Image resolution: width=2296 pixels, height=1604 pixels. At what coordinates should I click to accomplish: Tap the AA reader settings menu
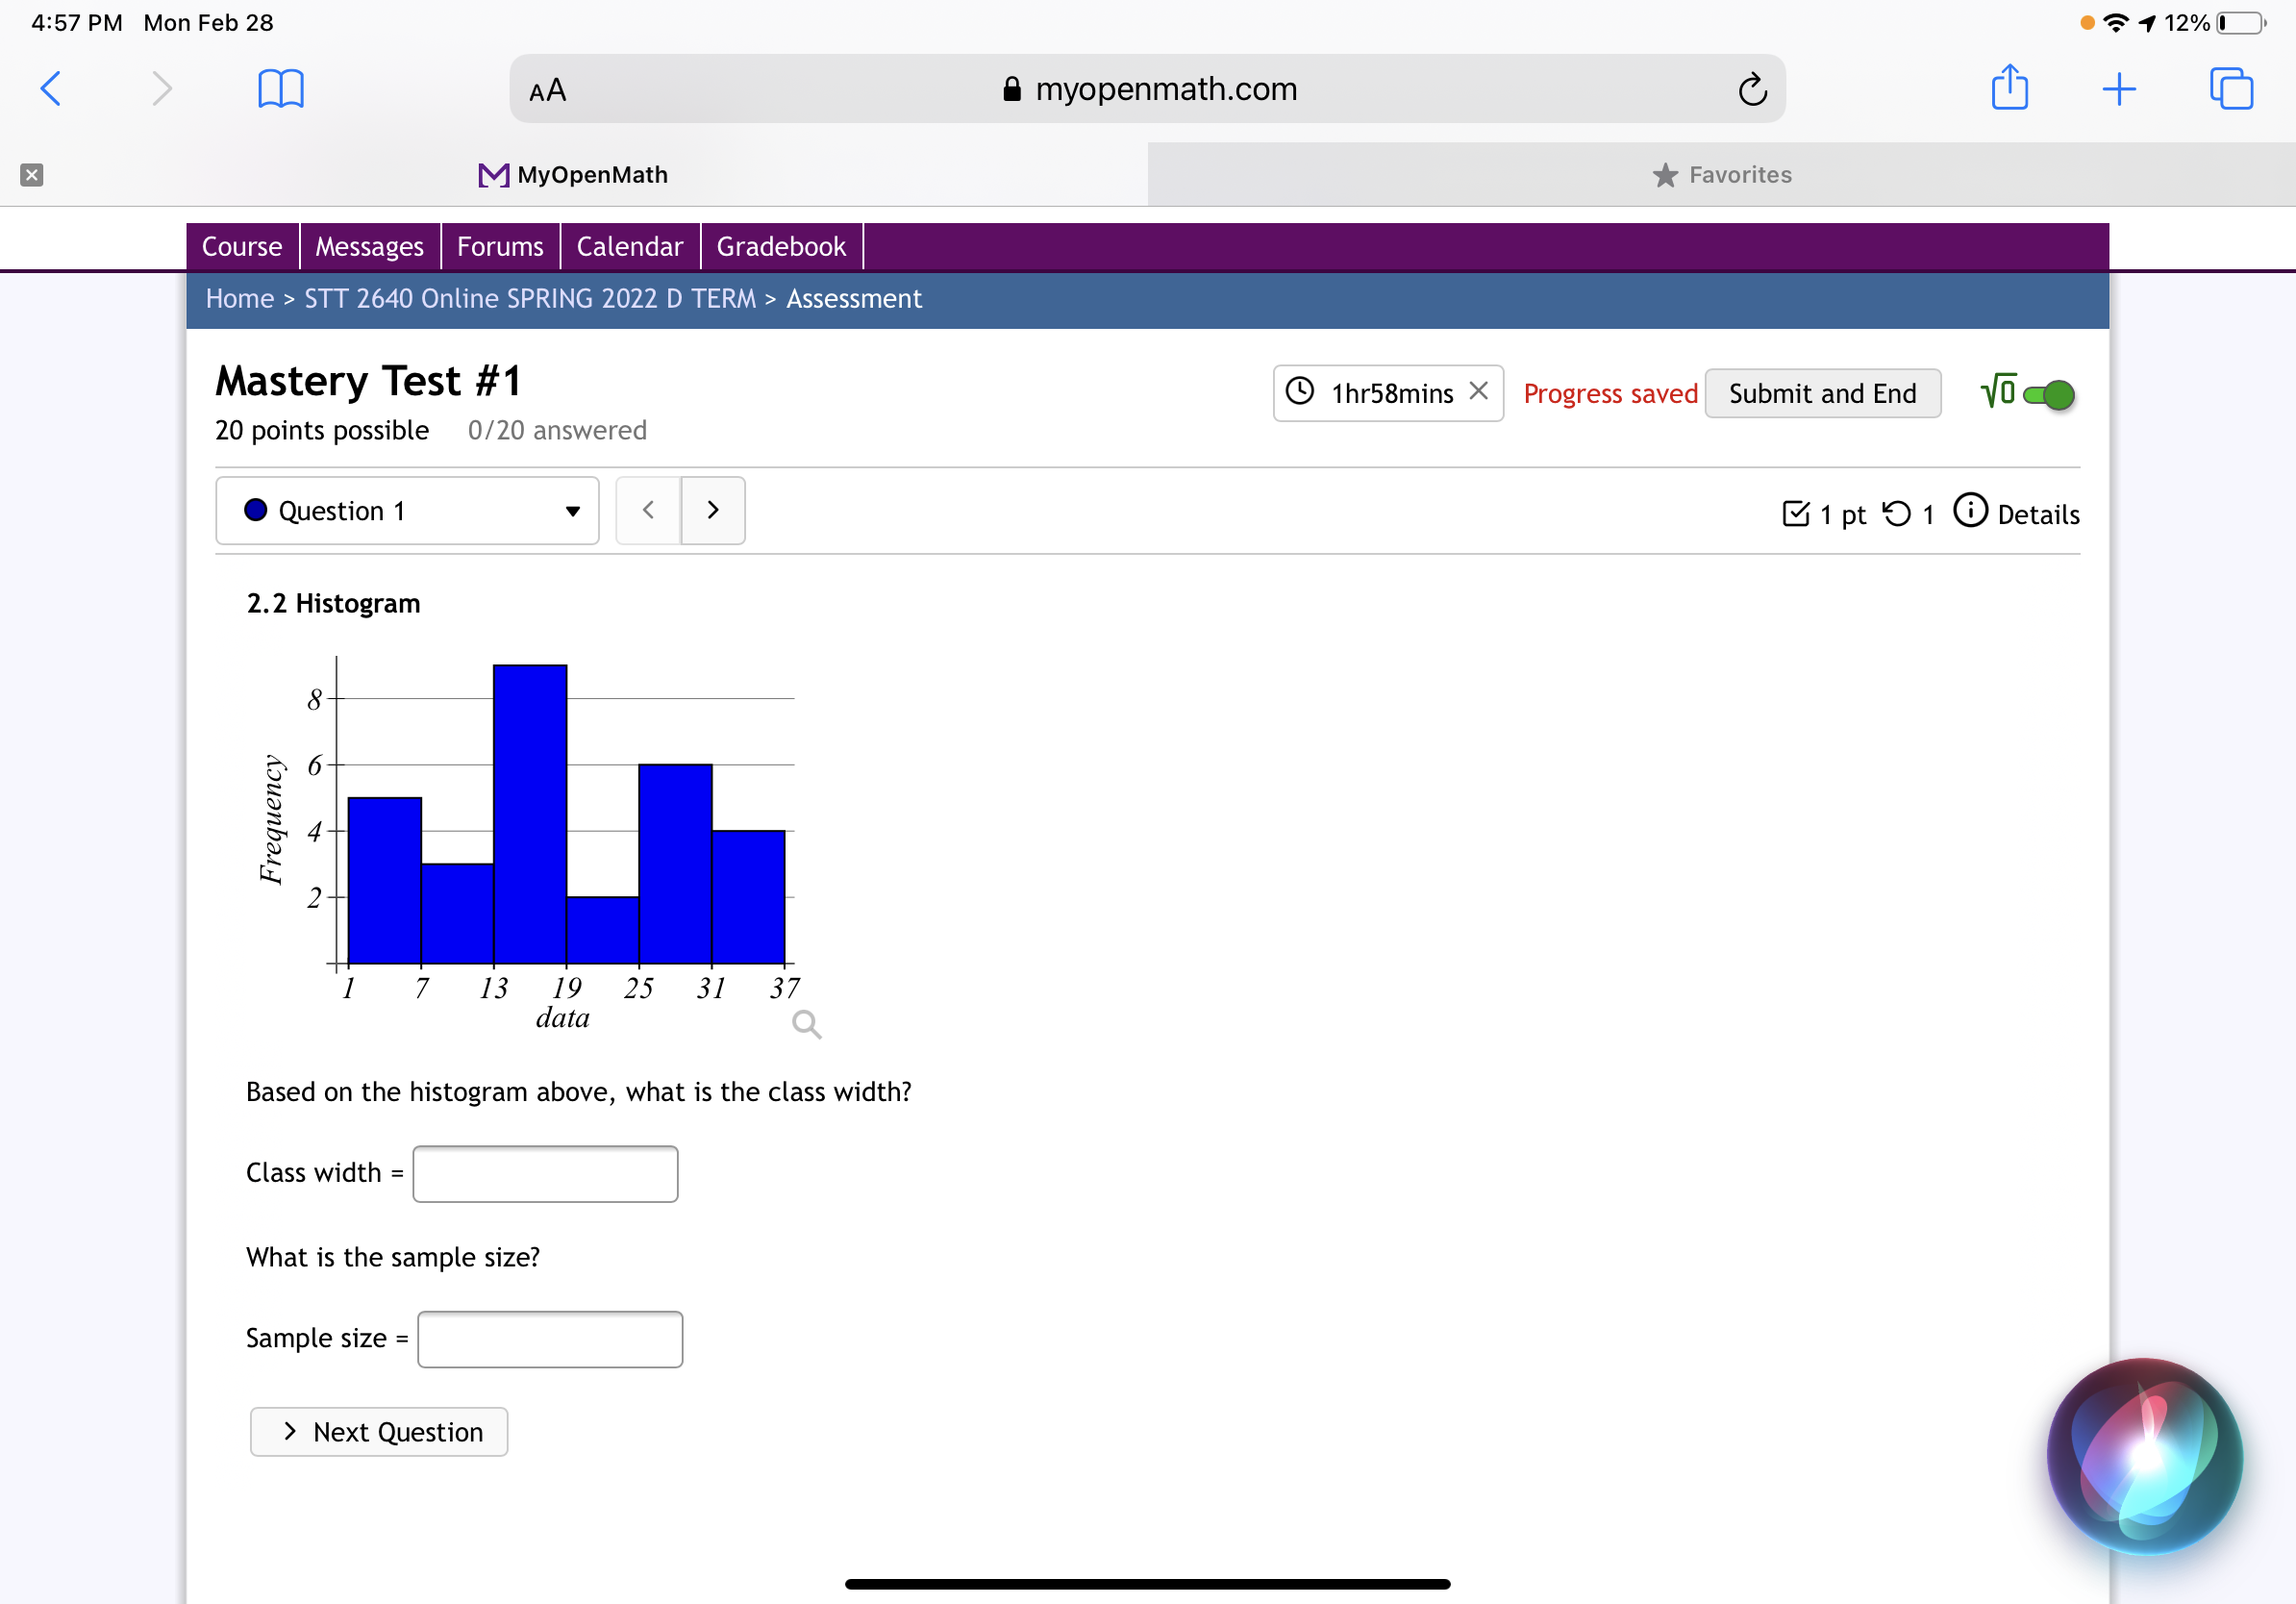point(548,91)
